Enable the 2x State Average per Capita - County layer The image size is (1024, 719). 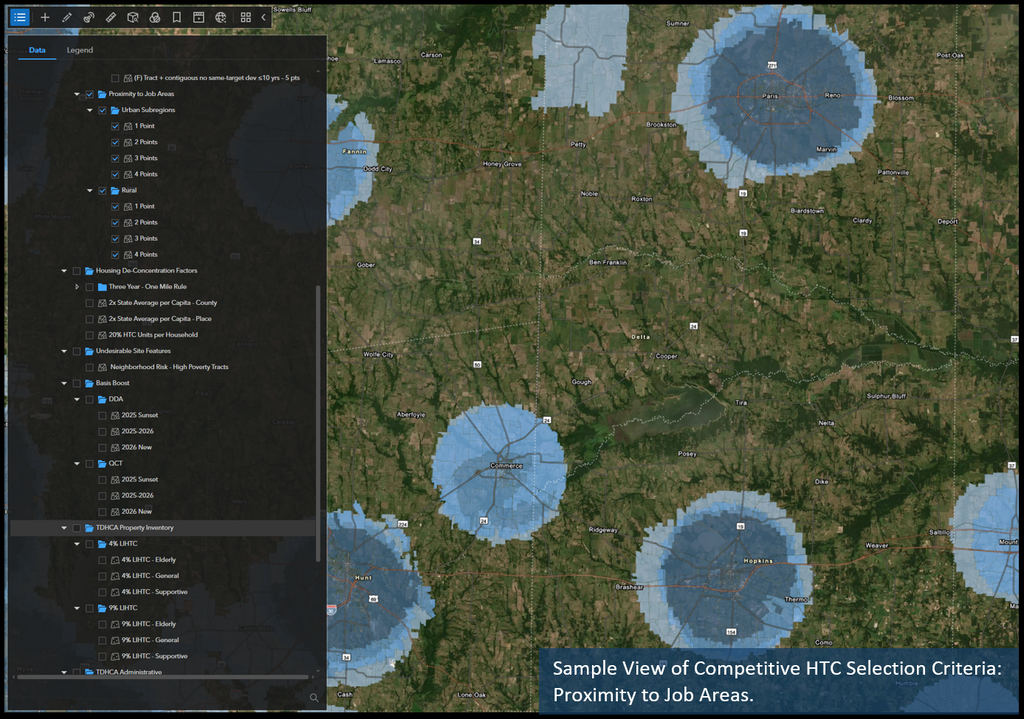[88, 303]
